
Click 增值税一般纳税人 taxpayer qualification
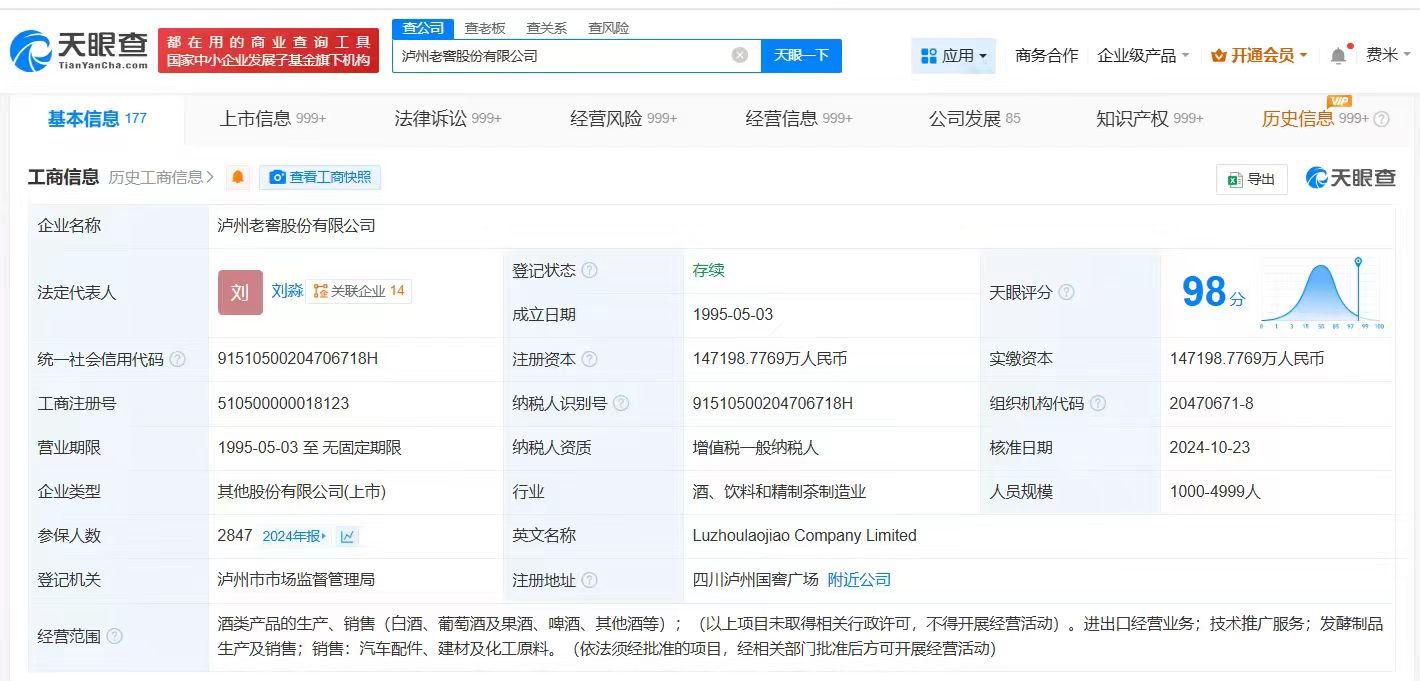click(755, 447)
